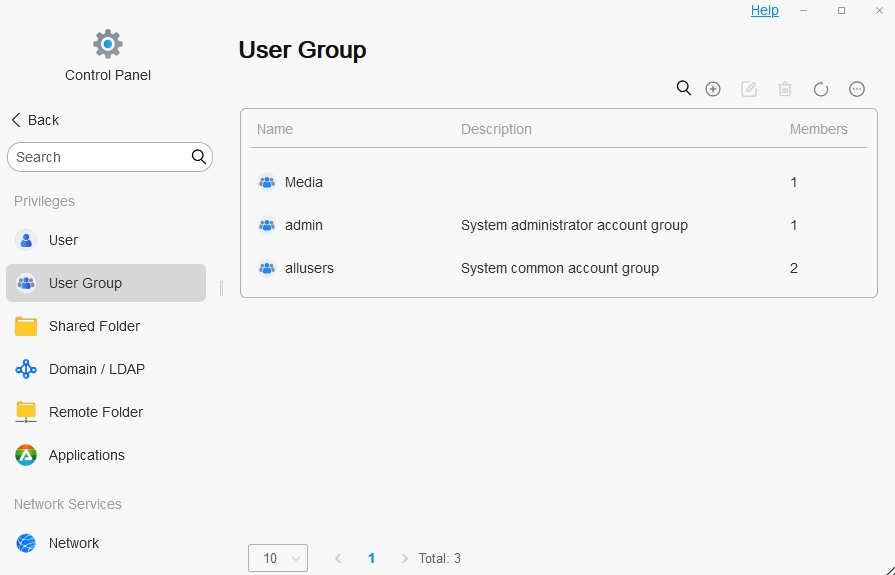895x575 pixels.
Task: Open the Applications privileges section
Action: click(86, 455)
